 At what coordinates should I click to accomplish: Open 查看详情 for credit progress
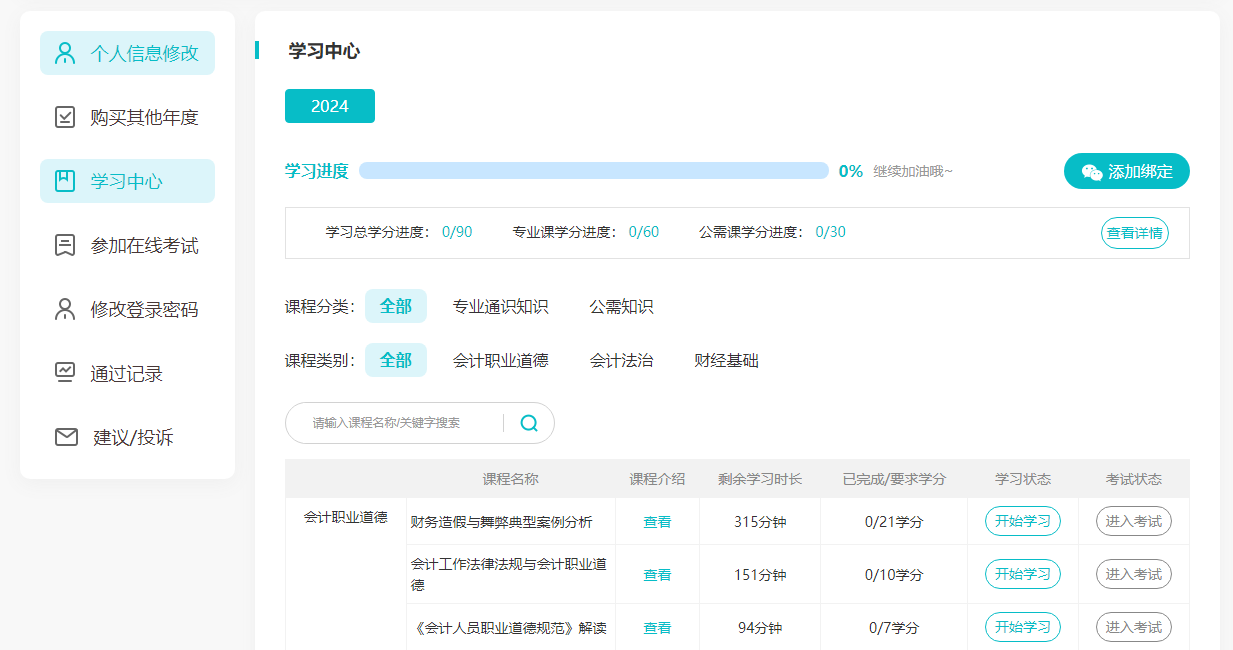pos(1134,233)
